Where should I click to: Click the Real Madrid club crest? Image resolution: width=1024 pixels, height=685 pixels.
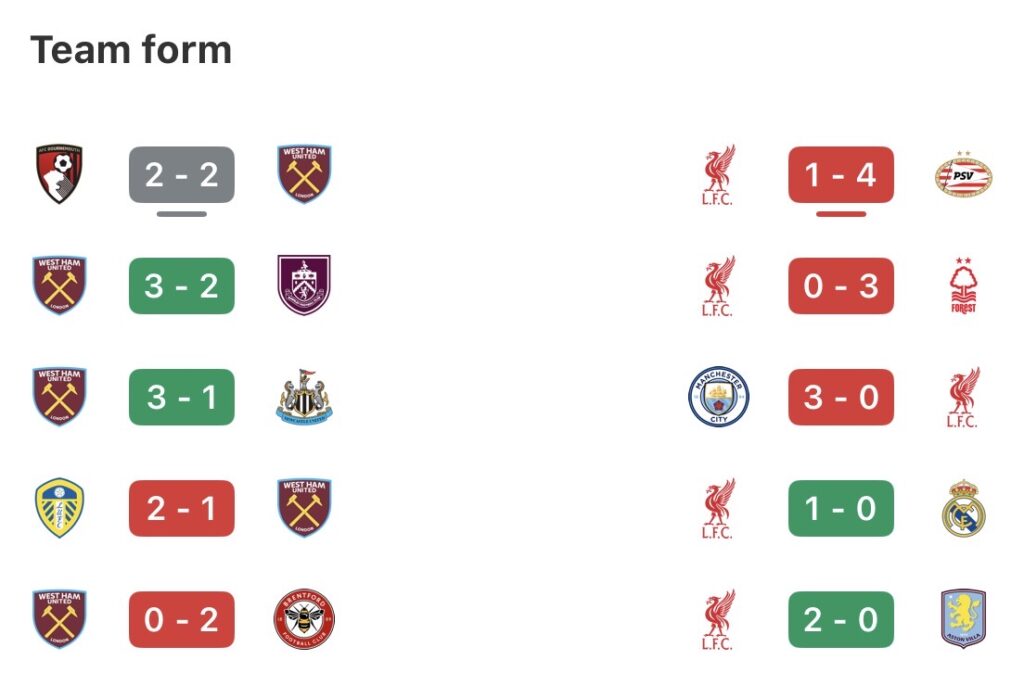pos(963,508)
